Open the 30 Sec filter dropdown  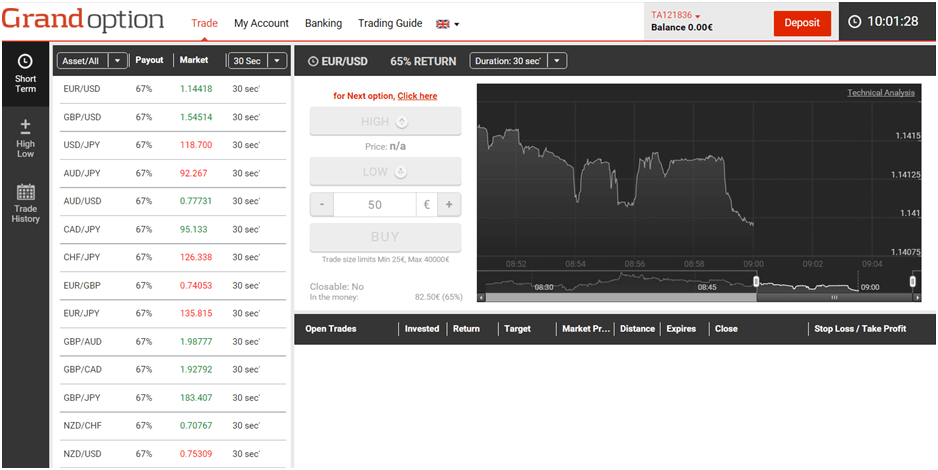tap(258, 60)
